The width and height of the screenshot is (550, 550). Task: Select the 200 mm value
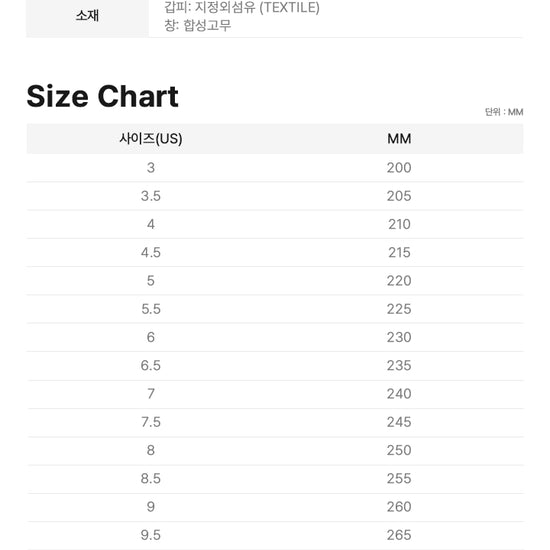coord(399,168)
